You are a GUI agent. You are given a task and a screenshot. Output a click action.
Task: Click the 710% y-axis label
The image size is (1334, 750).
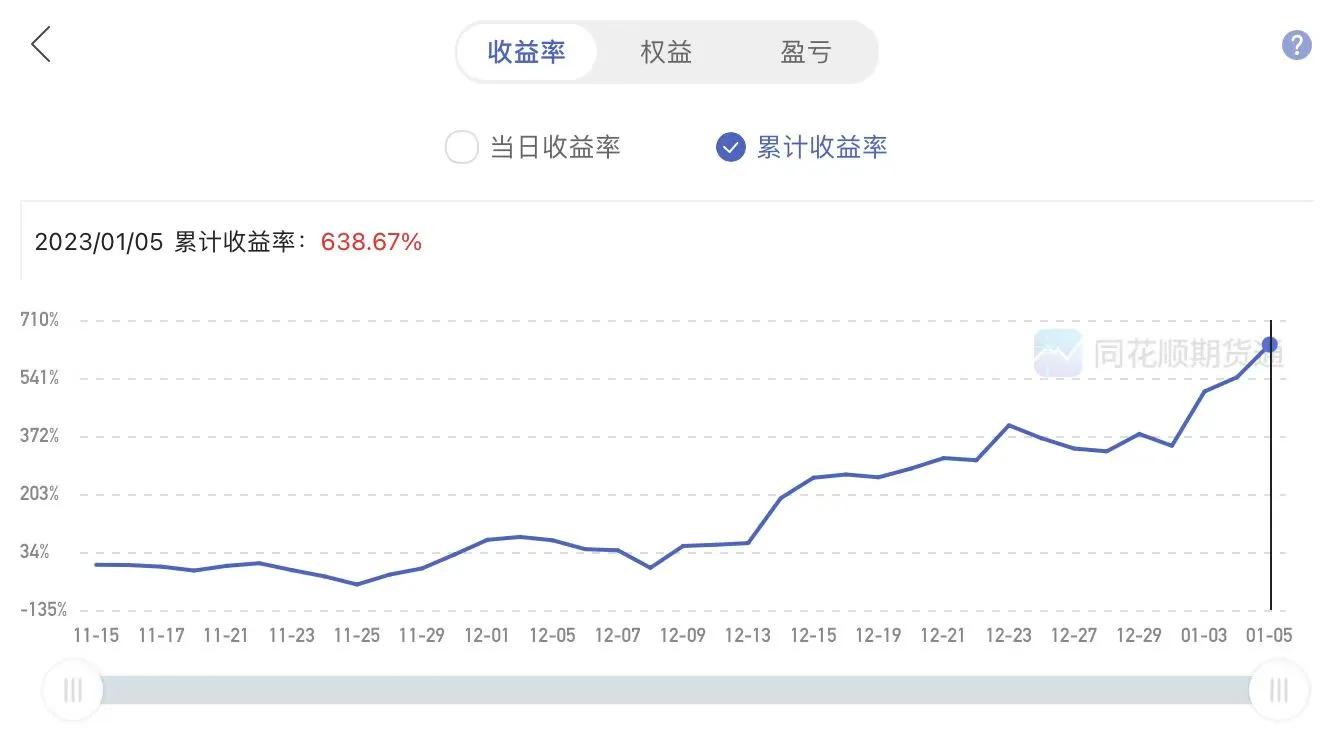[x=40, y=320]
